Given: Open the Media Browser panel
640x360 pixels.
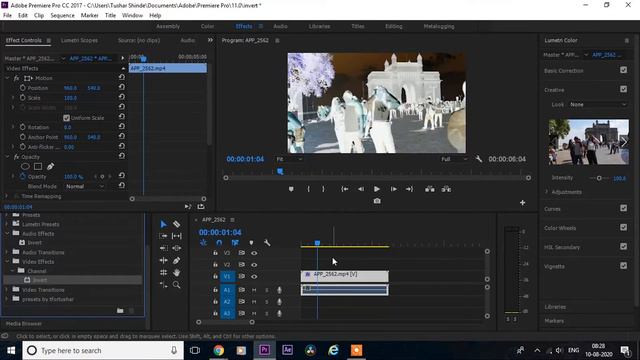Looking at the screenshot, I should click(x=24, y=324).
